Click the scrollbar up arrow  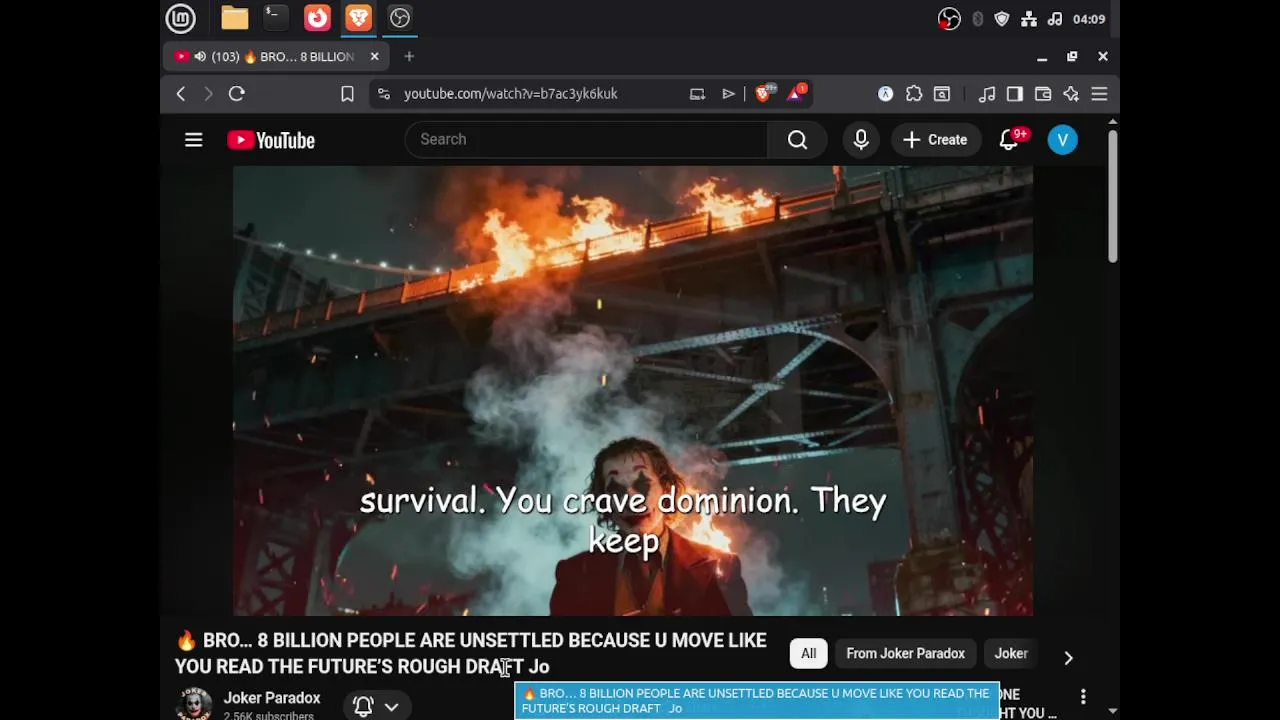(1112, 122)
